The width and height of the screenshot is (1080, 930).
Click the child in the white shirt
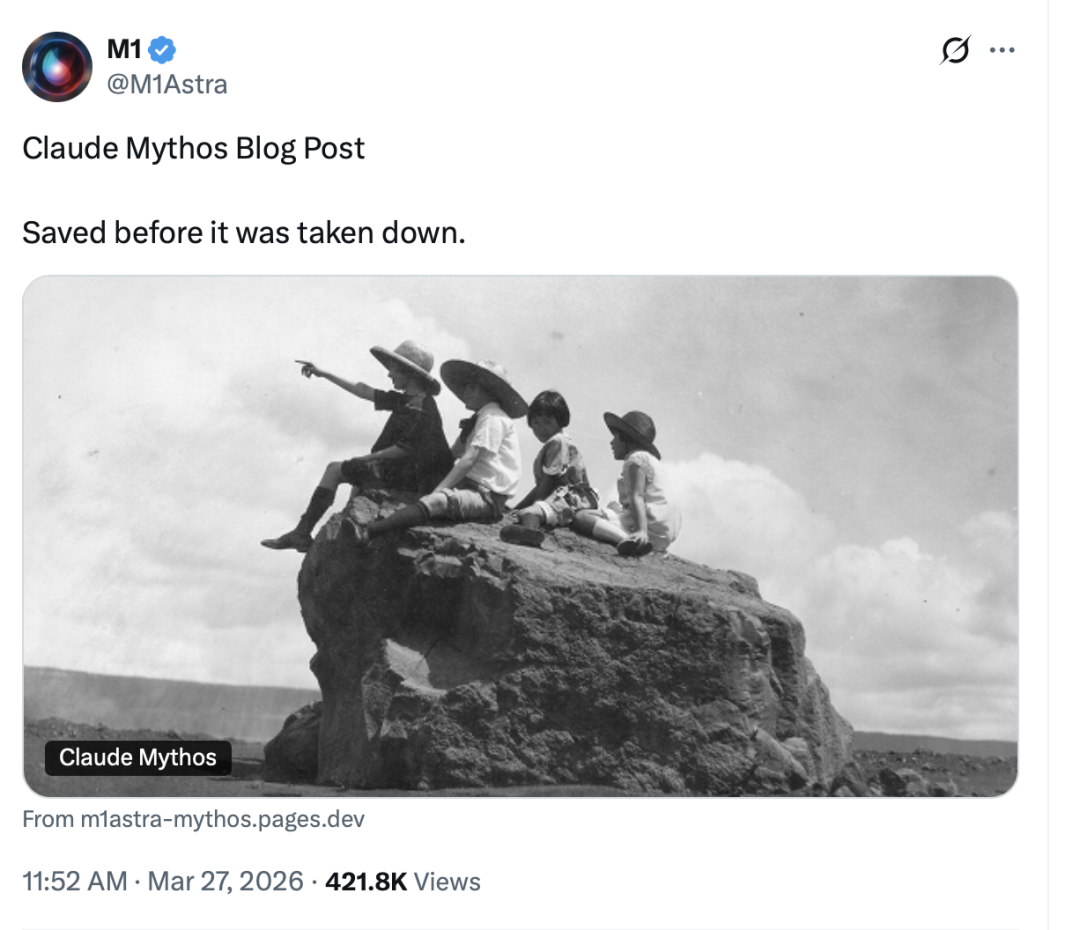click(x=487, y=450)
